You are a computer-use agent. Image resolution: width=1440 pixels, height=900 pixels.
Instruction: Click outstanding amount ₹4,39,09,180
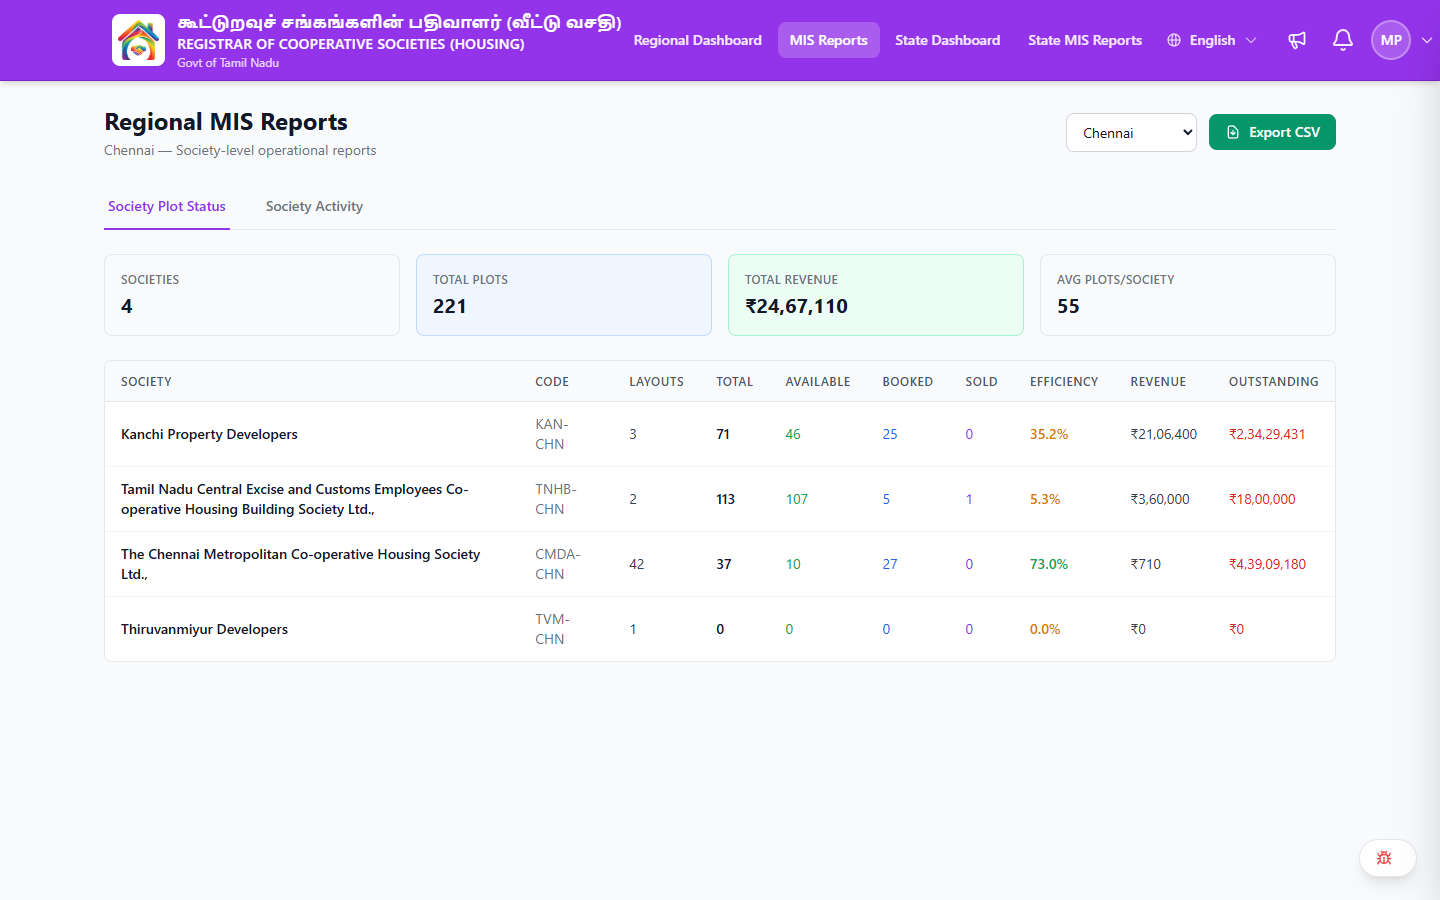(x=1267, y=564)
